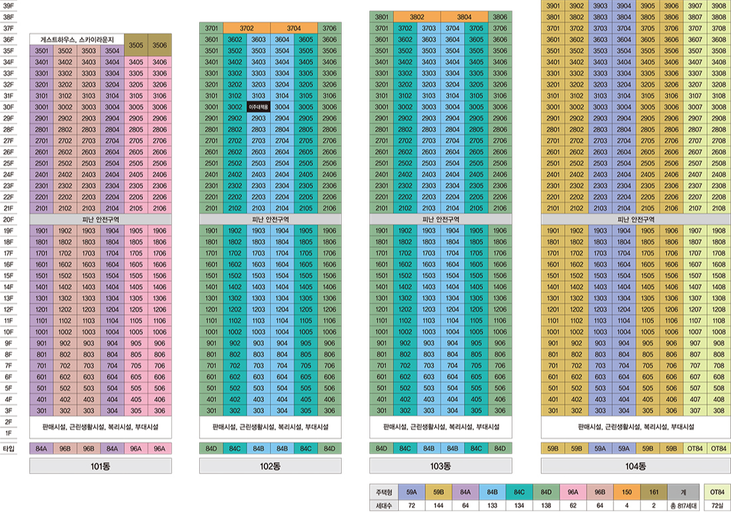Click the 101동 building label

point(100,466)
